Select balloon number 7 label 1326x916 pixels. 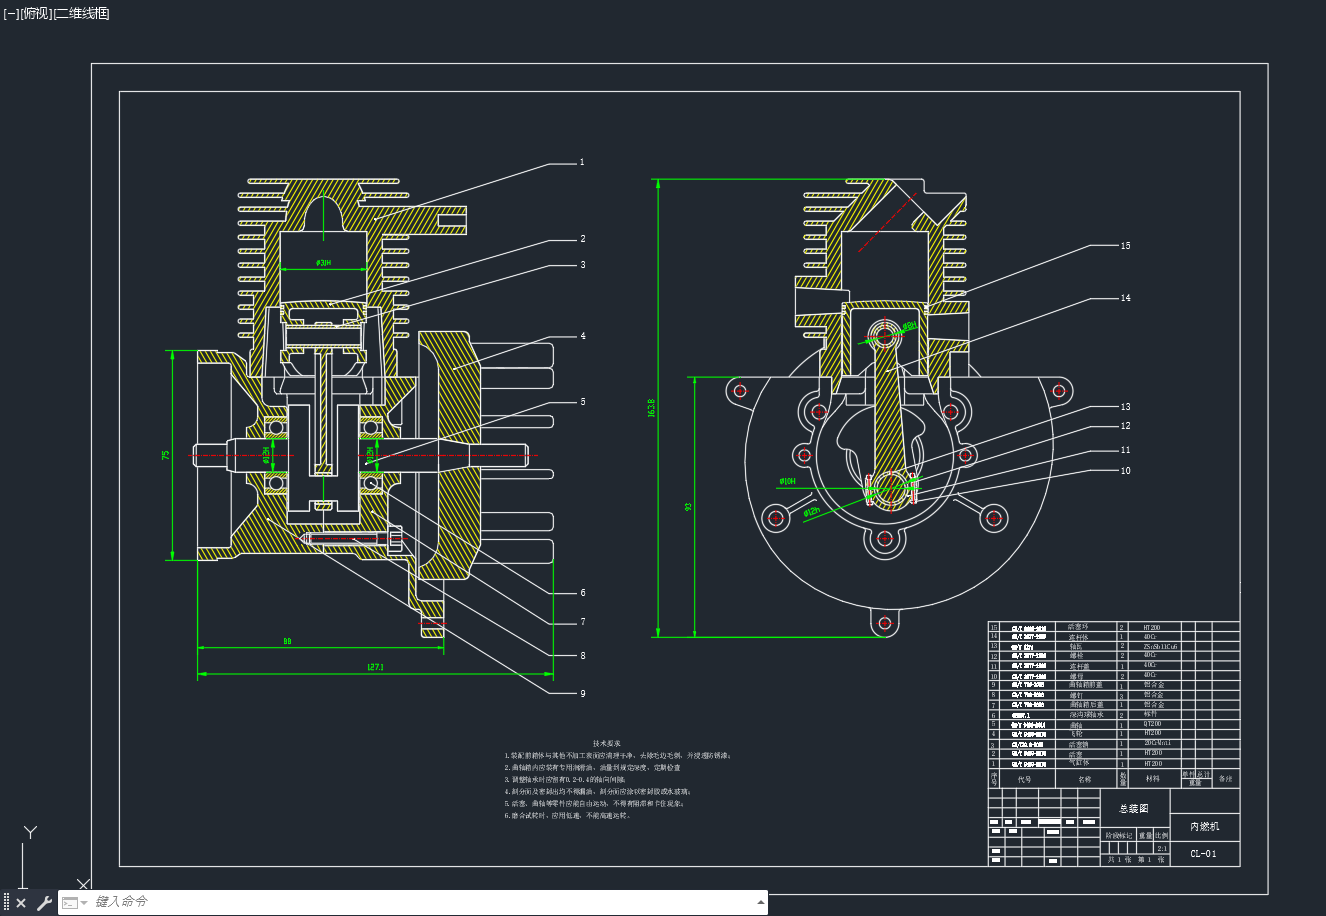(583, 622)
